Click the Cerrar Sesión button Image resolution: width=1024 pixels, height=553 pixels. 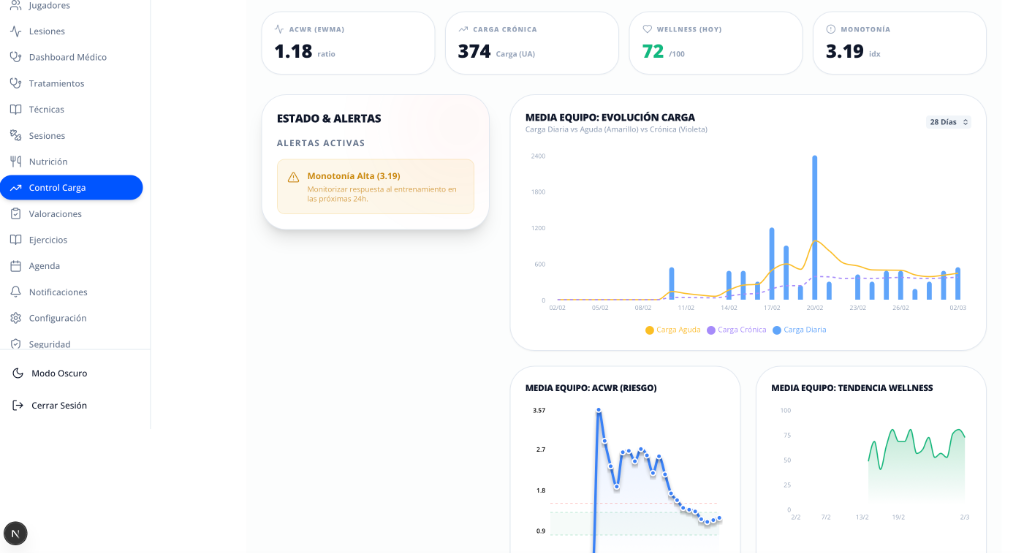coord(58,405)
